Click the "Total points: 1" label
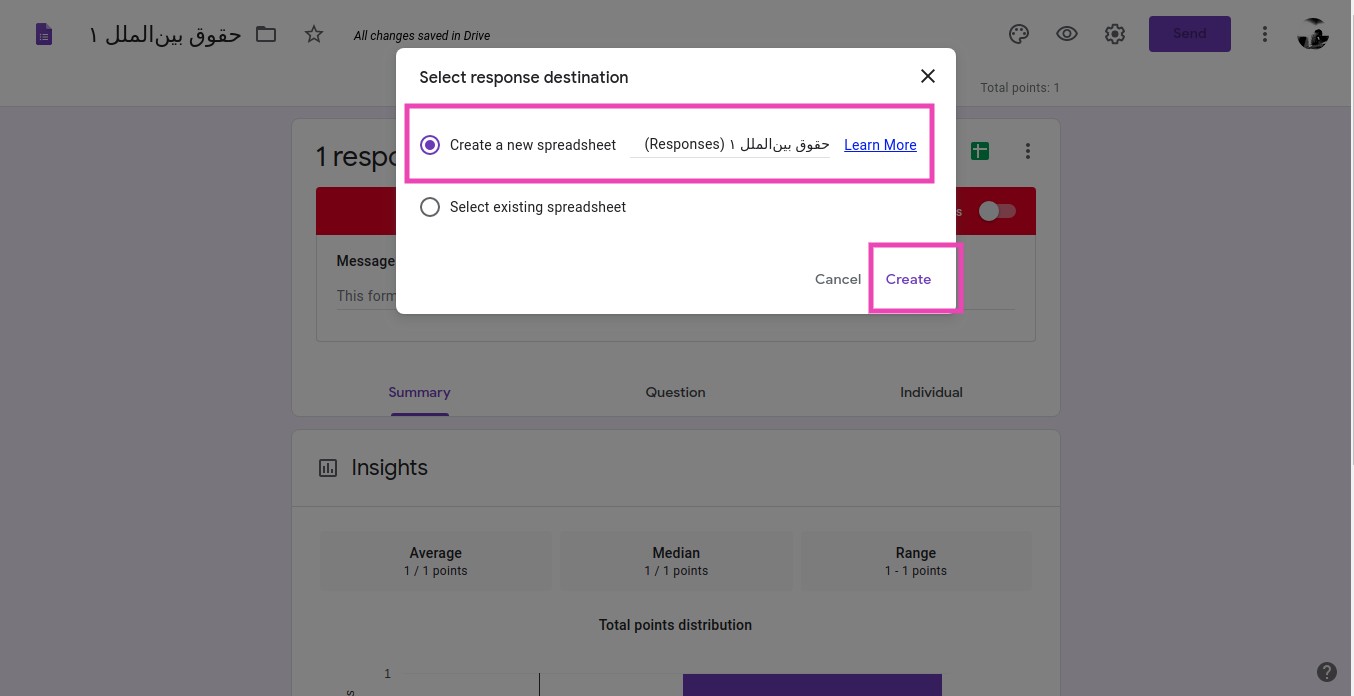 click(x=1020, y=88)
